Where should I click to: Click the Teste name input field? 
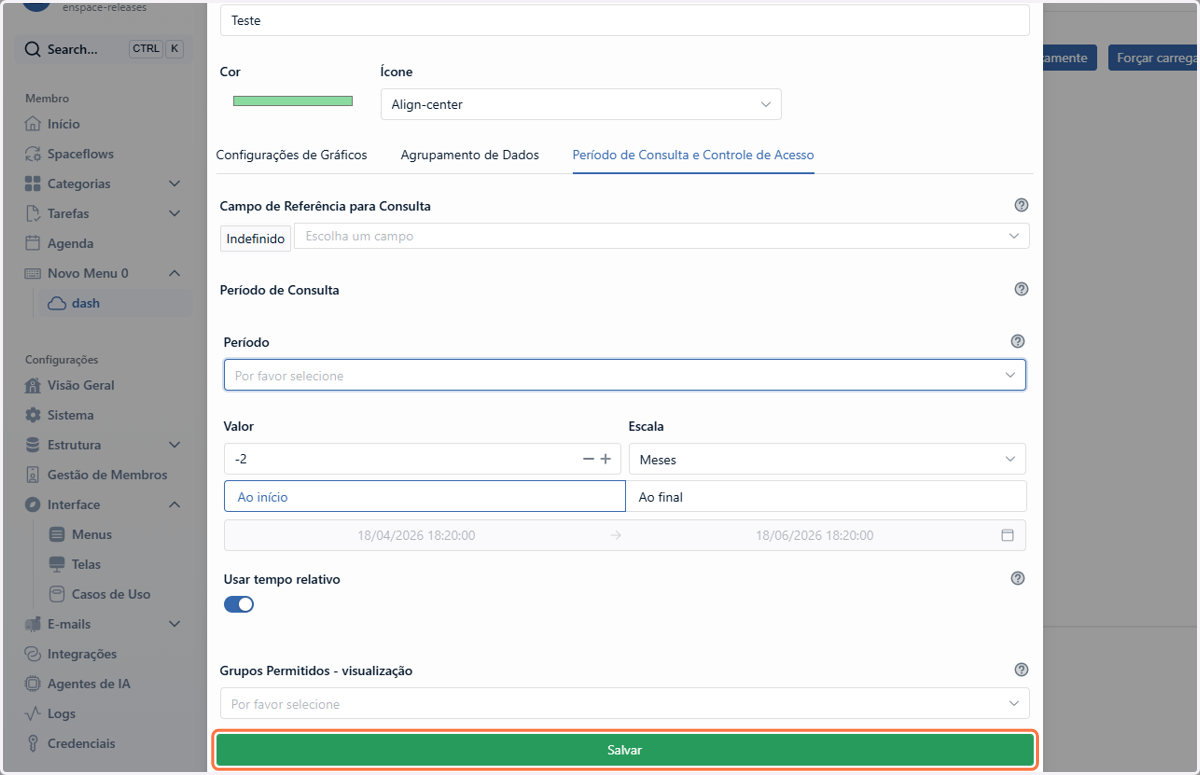pyautogui.click(x=625, y=20)
